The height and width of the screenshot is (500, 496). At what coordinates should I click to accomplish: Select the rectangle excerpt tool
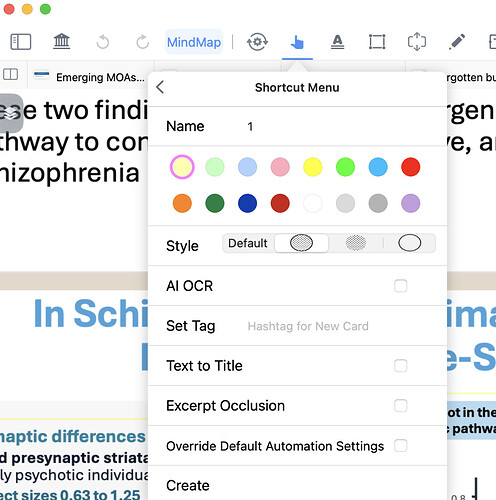(x=377, y=42)
